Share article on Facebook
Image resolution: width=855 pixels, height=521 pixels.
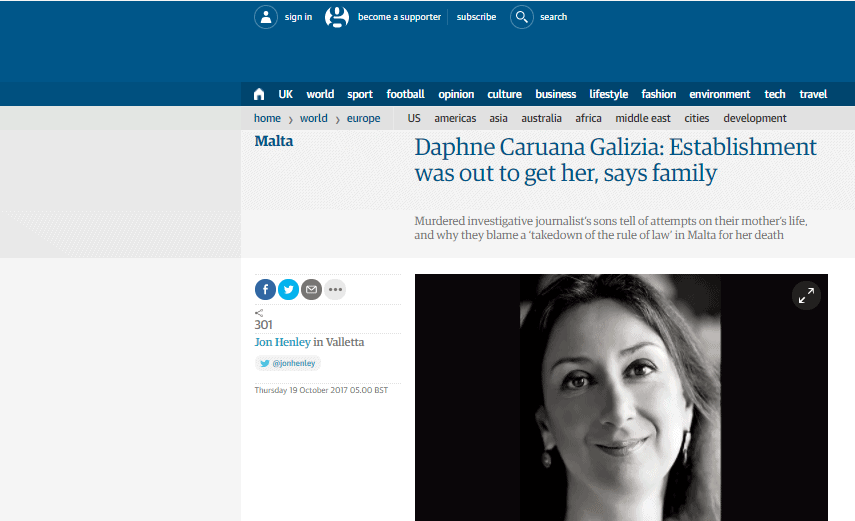(x=265, y=290)
